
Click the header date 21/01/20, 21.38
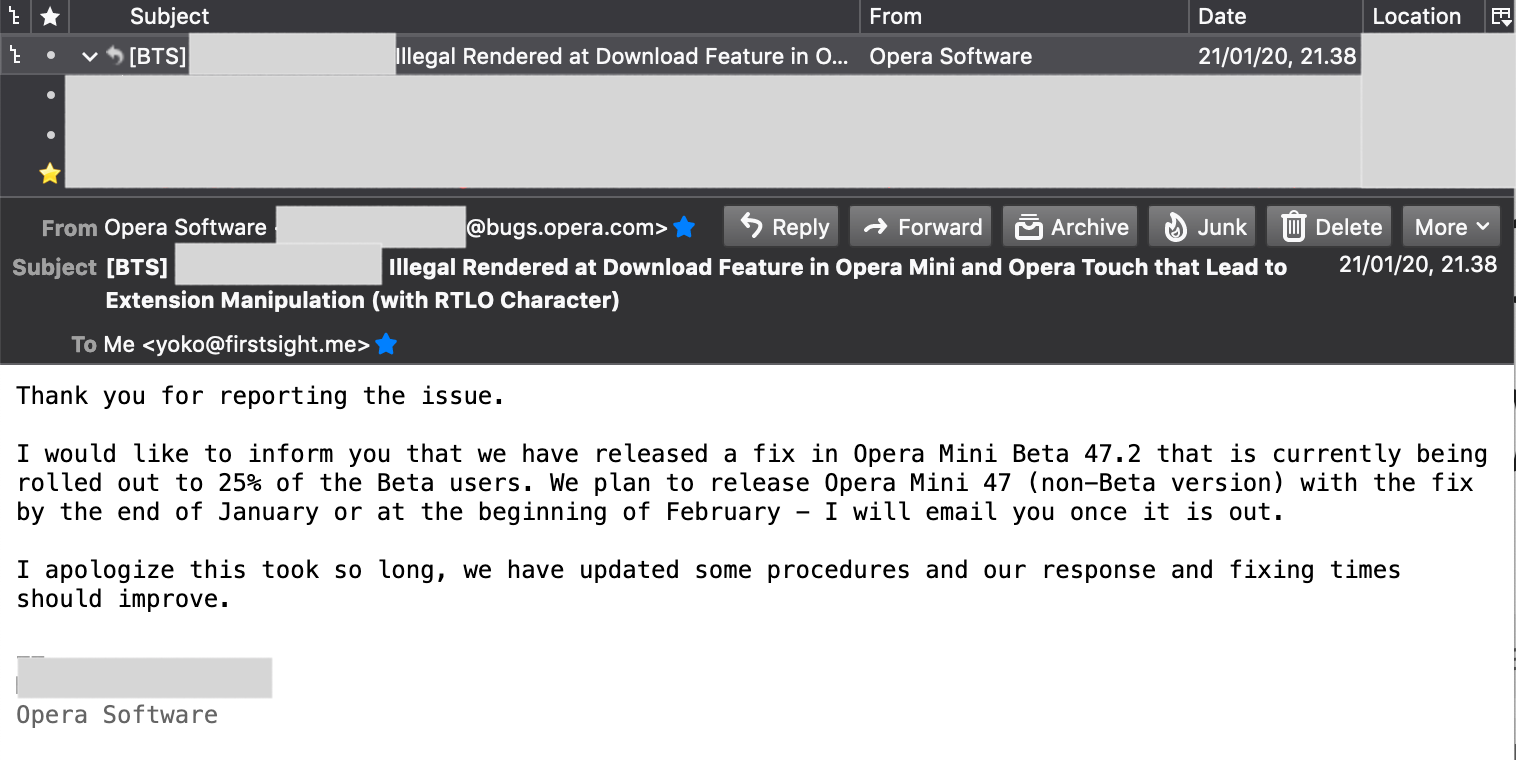click(x=1418, y=265)
